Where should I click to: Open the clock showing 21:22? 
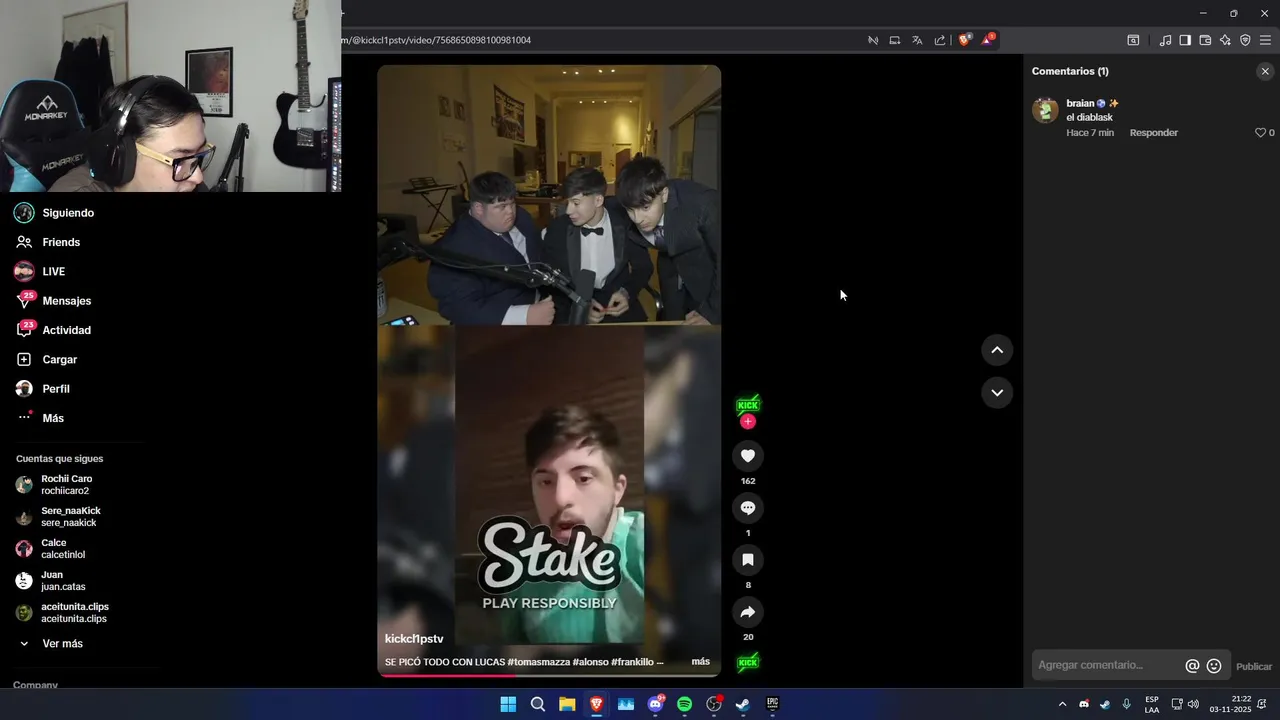1230,704
